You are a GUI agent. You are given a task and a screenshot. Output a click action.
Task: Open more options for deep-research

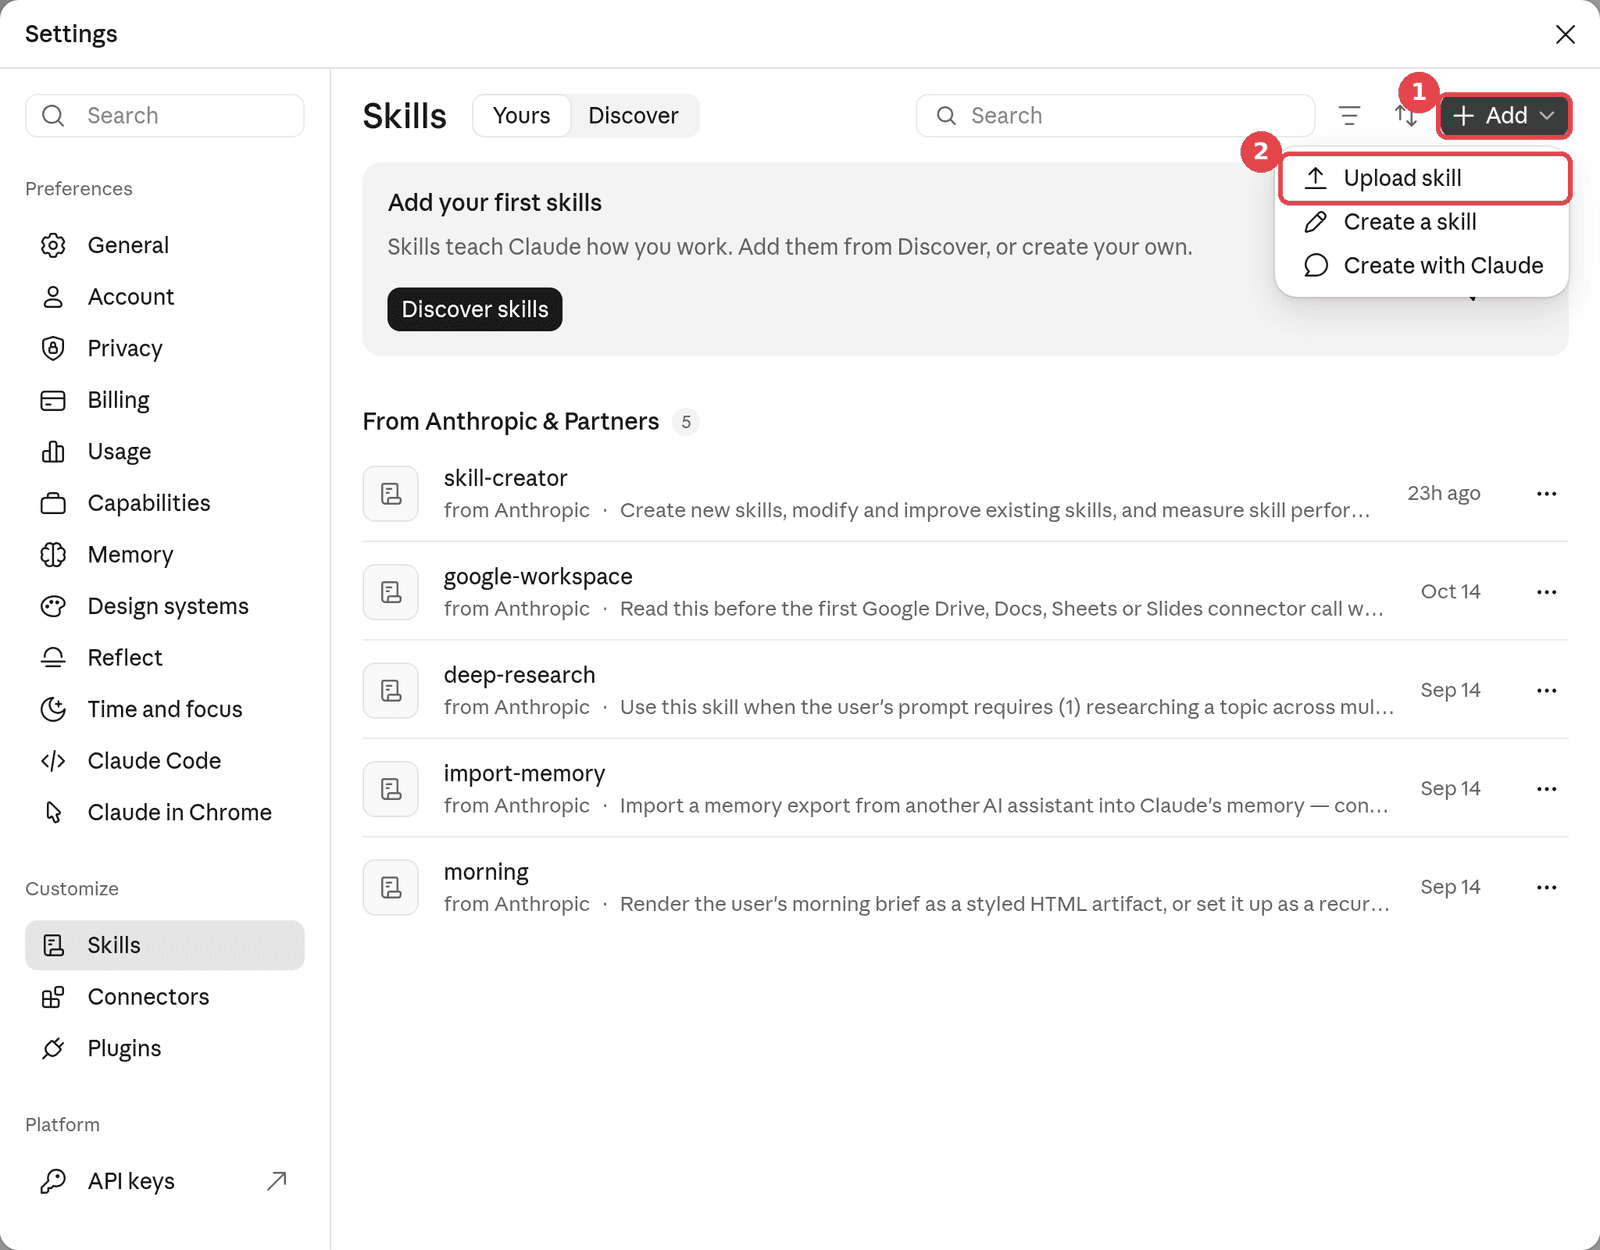[x=1546, y=691]
